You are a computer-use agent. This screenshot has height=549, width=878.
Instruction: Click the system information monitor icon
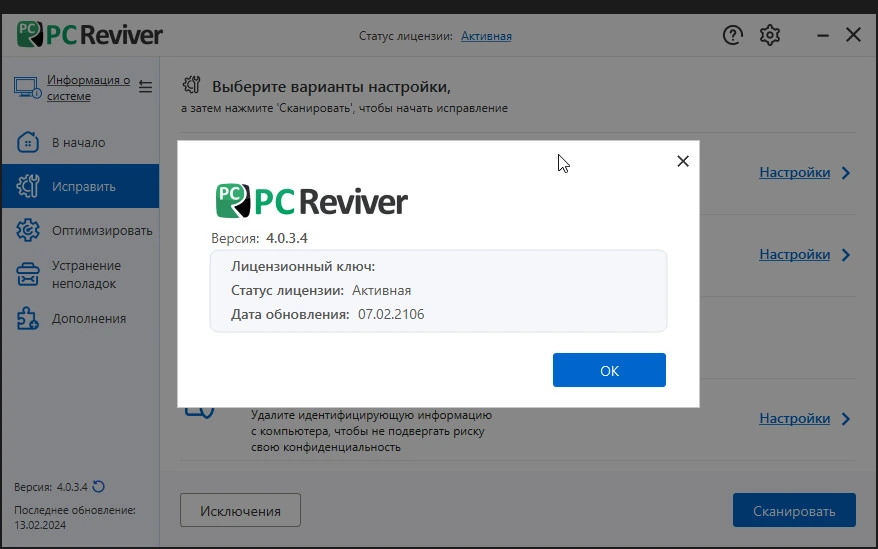(x=27, y=88)
